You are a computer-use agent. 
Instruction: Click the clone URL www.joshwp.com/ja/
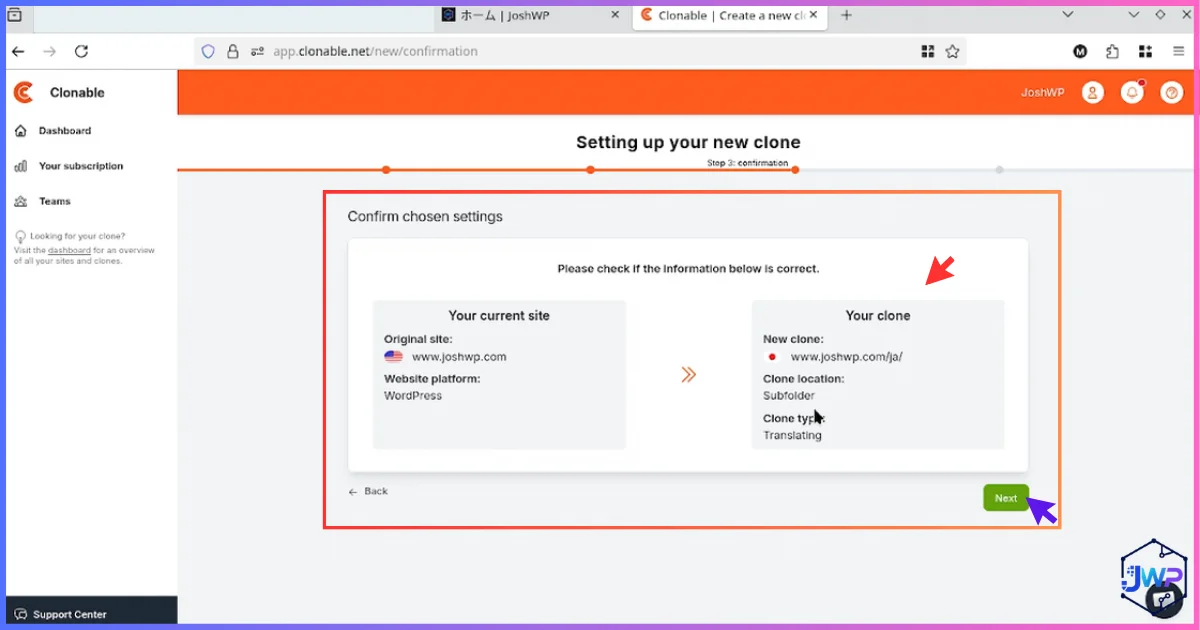point(846,356)
